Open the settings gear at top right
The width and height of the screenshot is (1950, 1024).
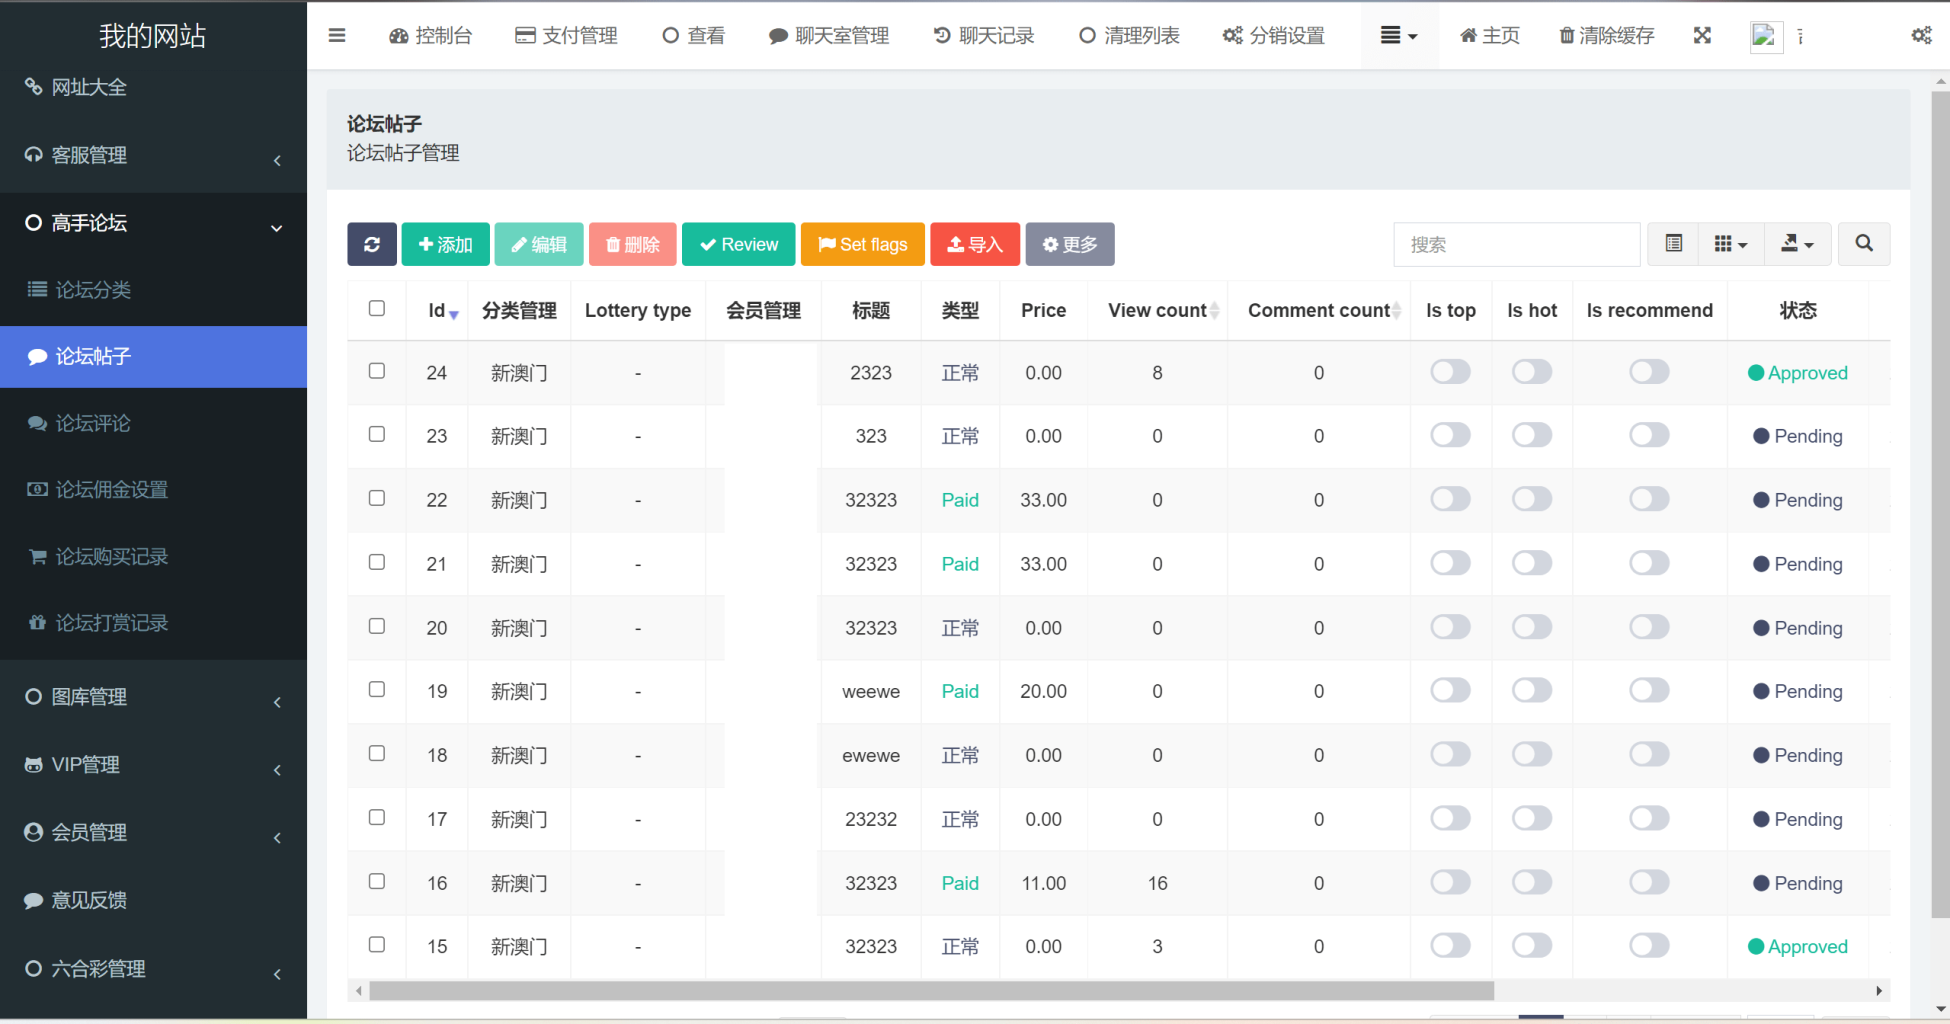pyautogui.click(x=1922, y=35)
